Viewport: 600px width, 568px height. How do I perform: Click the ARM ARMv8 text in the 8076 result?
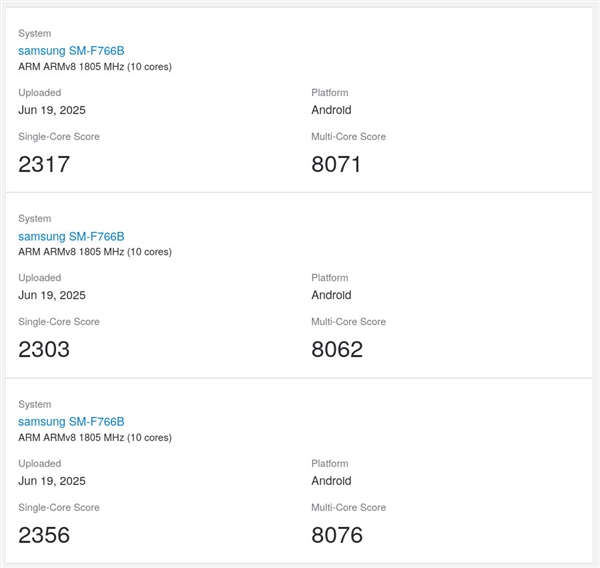point(94,437)
